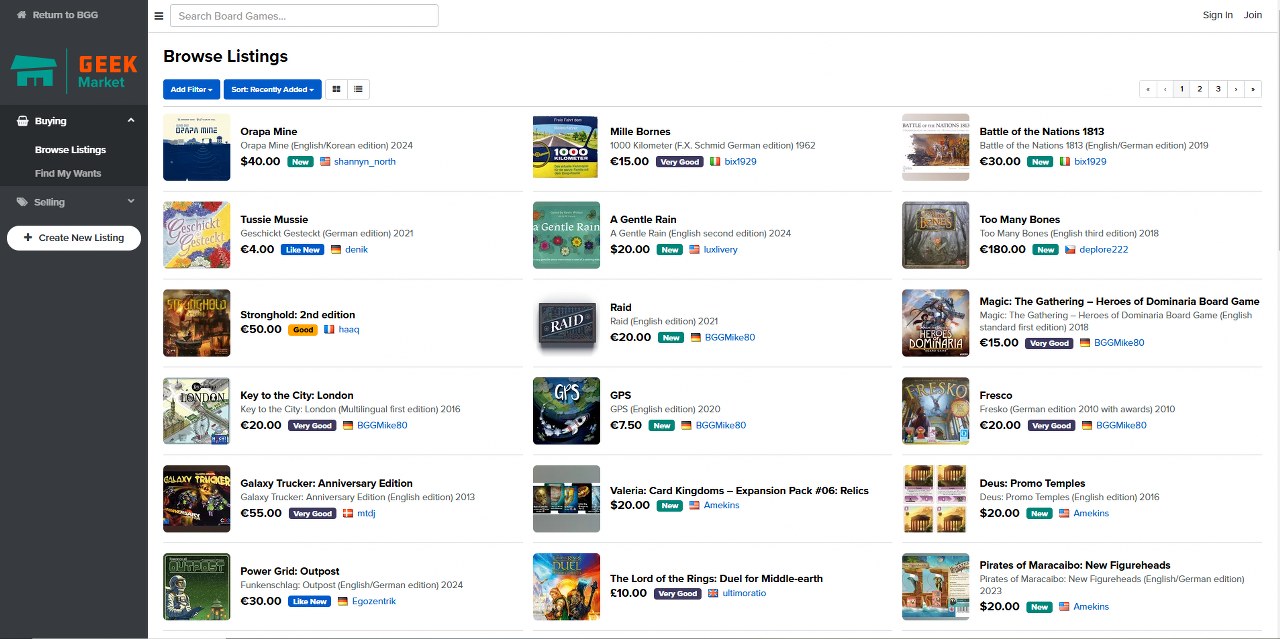Image resolution: width=1280 pixels, height=639 pixels.
Task: Click the Lord of the Rings Duel thumbnail
Action: [x=566, y=587]
